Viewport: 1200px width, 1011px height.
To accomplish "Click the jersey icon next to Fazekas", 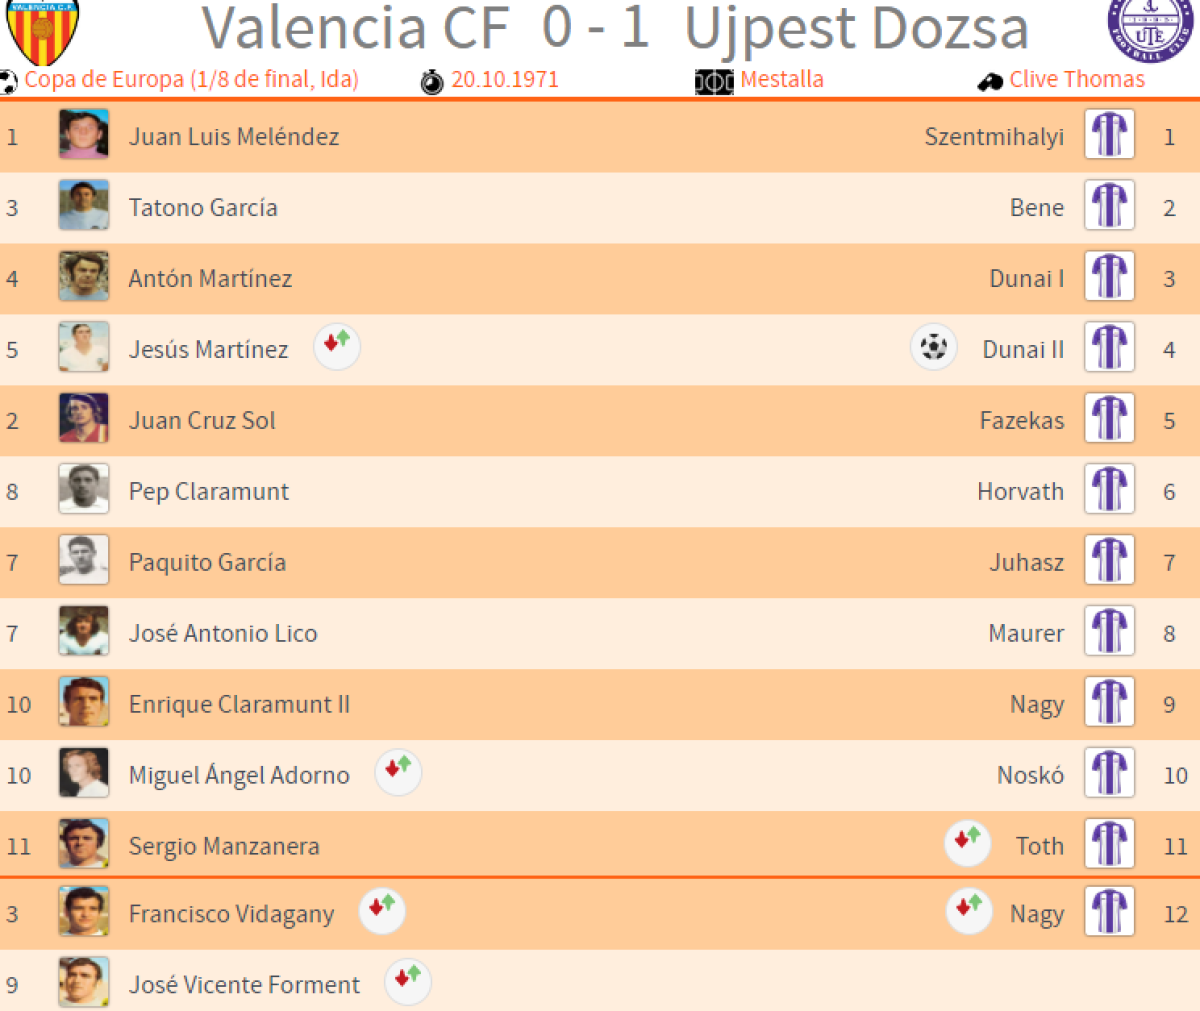I will (1109, 419).
